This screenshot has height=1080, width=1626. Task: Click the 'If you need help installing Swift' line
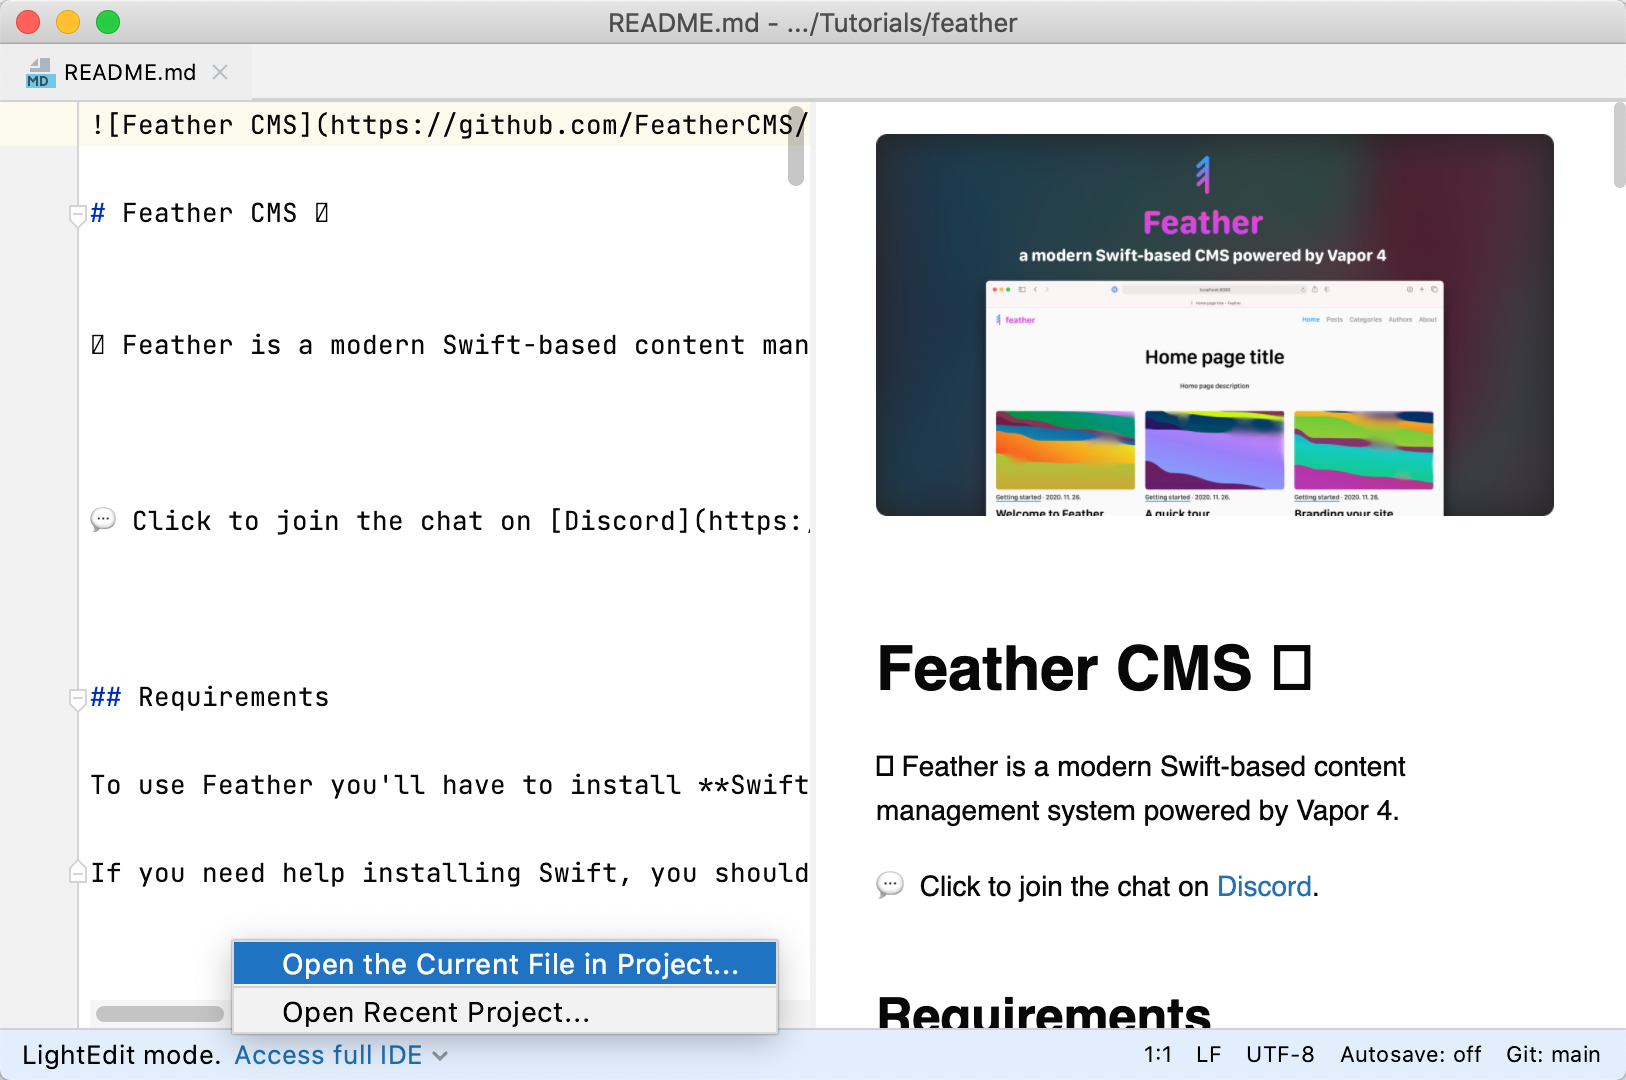(449, 873)
